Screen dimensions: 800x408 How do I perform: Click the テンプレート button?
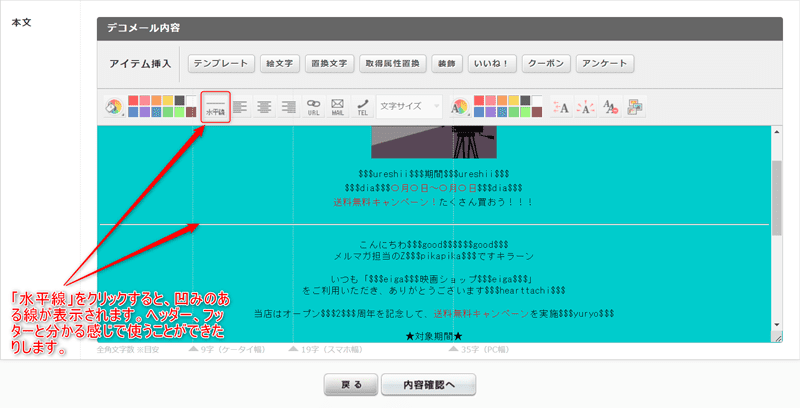(x=221, y=64)
